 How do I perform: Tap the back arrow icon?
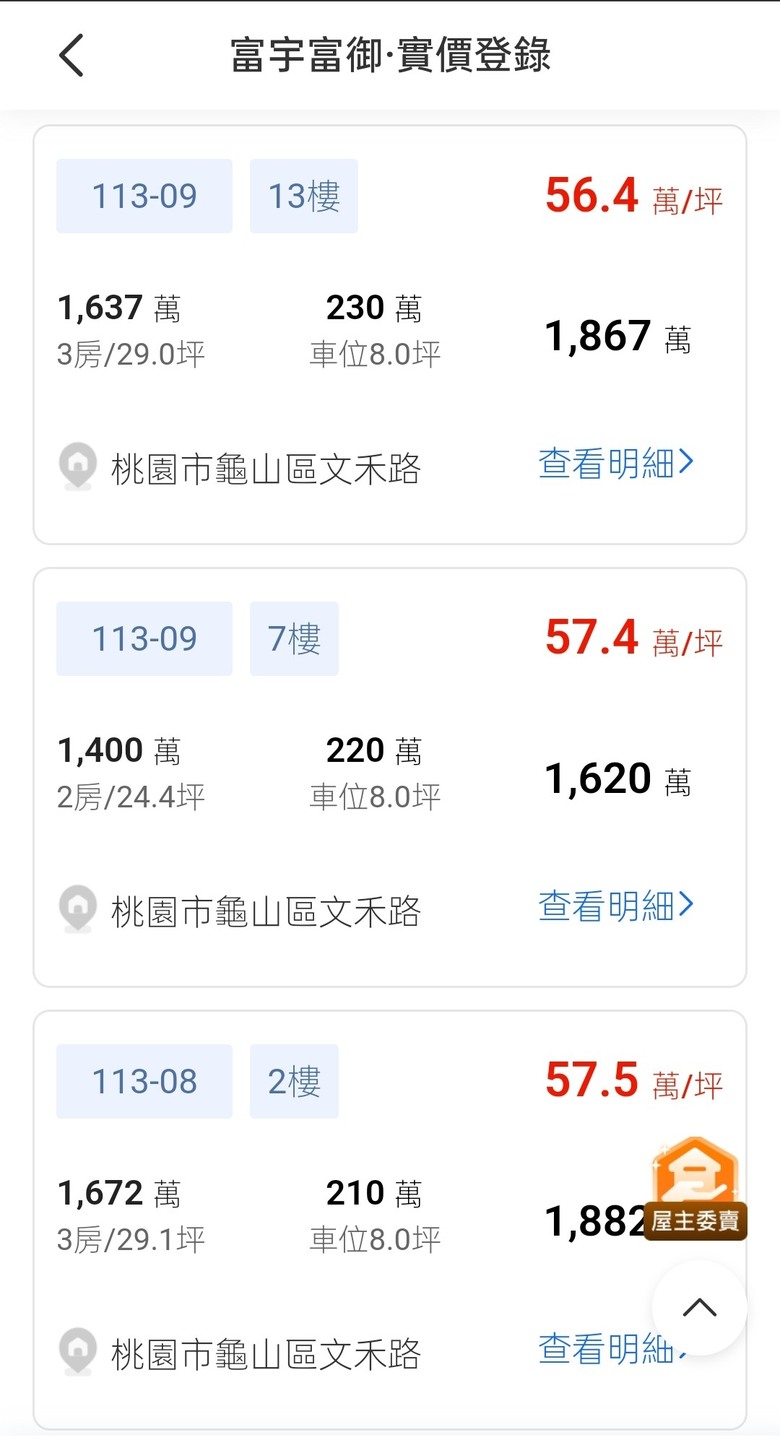tap(71, 55)
